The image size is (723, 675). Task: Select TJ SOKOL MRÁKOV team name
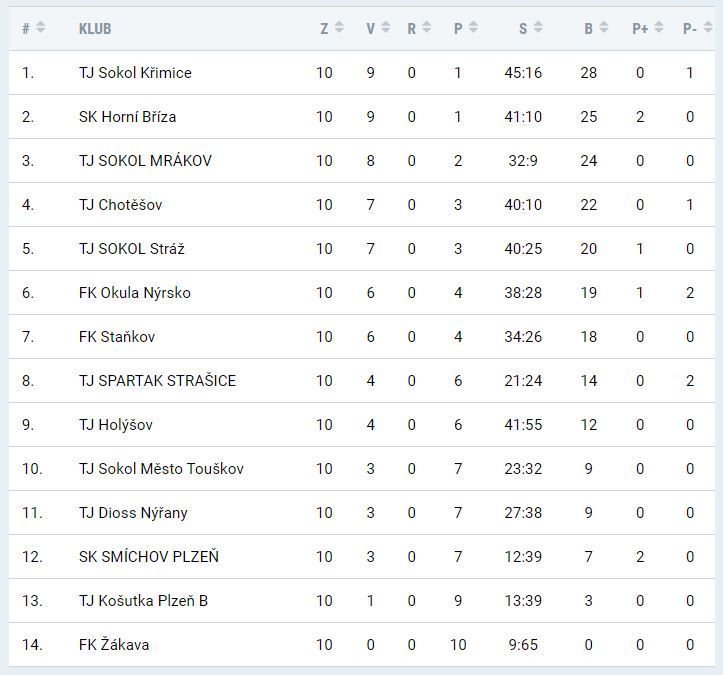[145, 161]
